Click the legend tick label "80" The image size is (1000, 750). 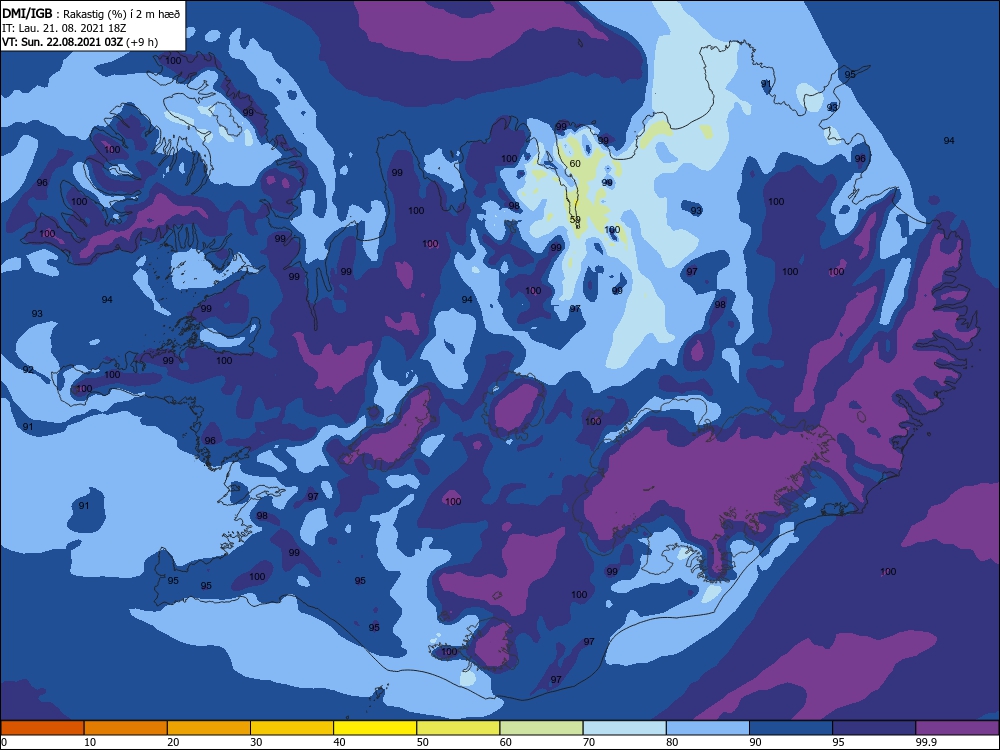pos(672,742)
